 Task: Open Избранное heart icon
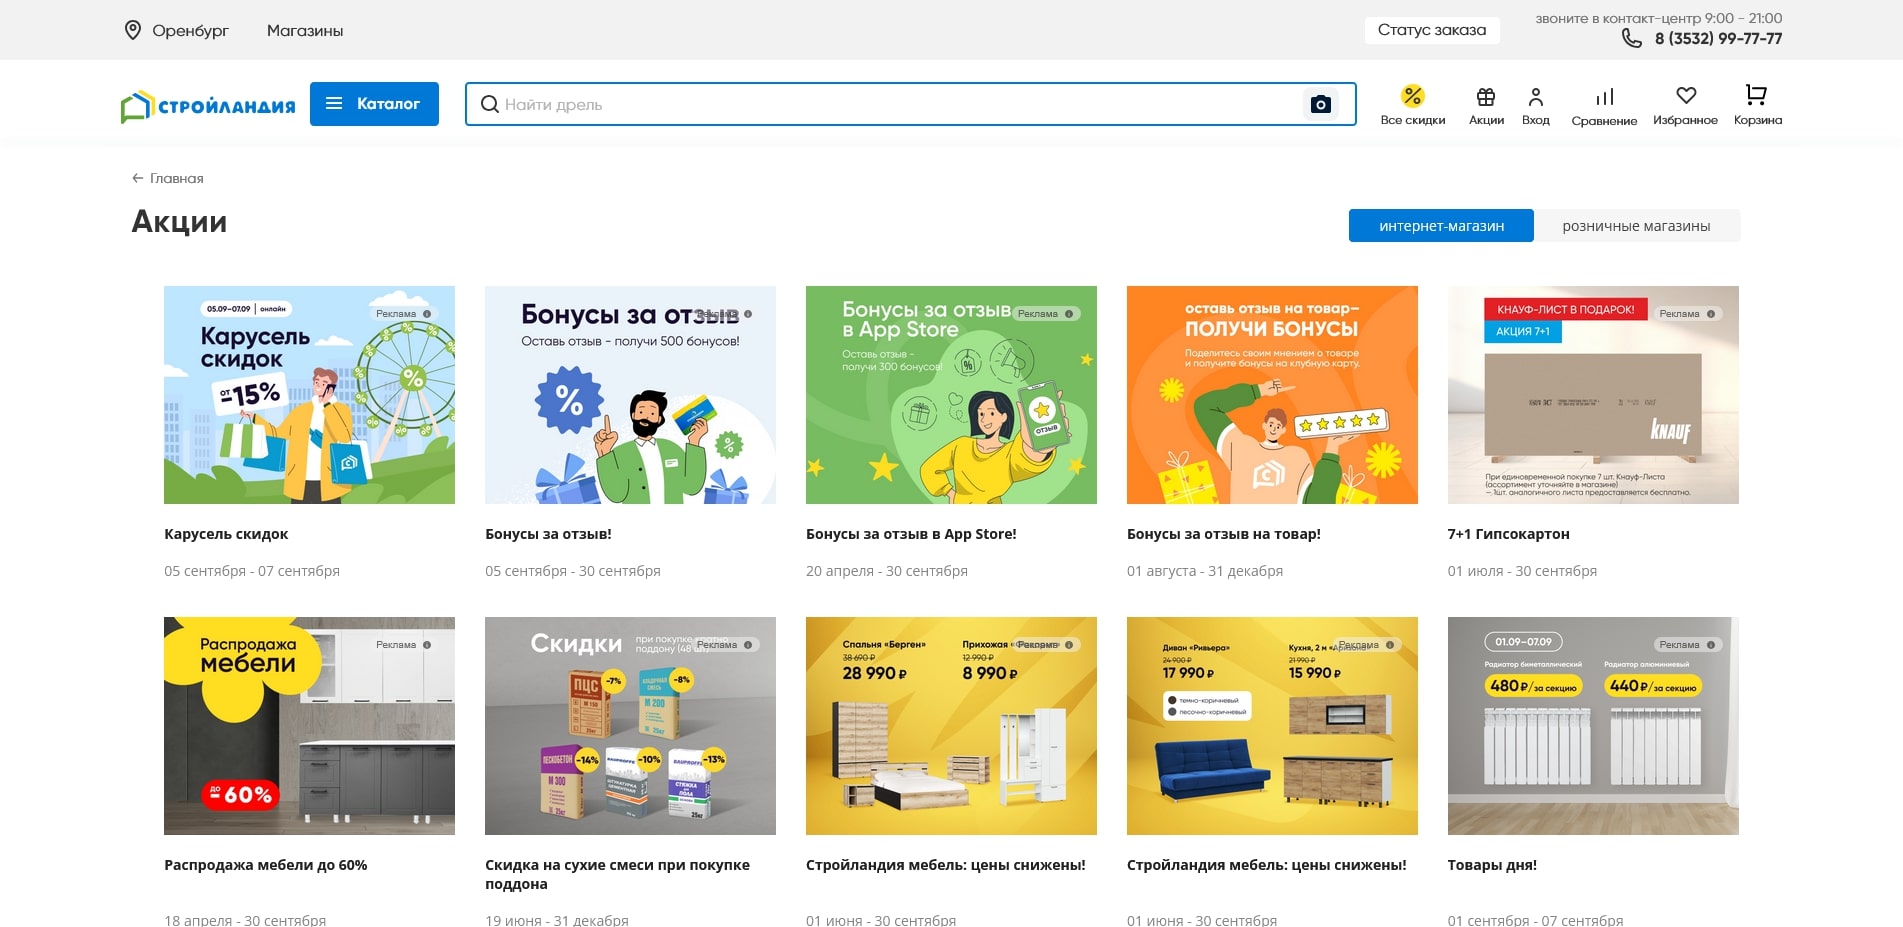(x=1685, y=96)
